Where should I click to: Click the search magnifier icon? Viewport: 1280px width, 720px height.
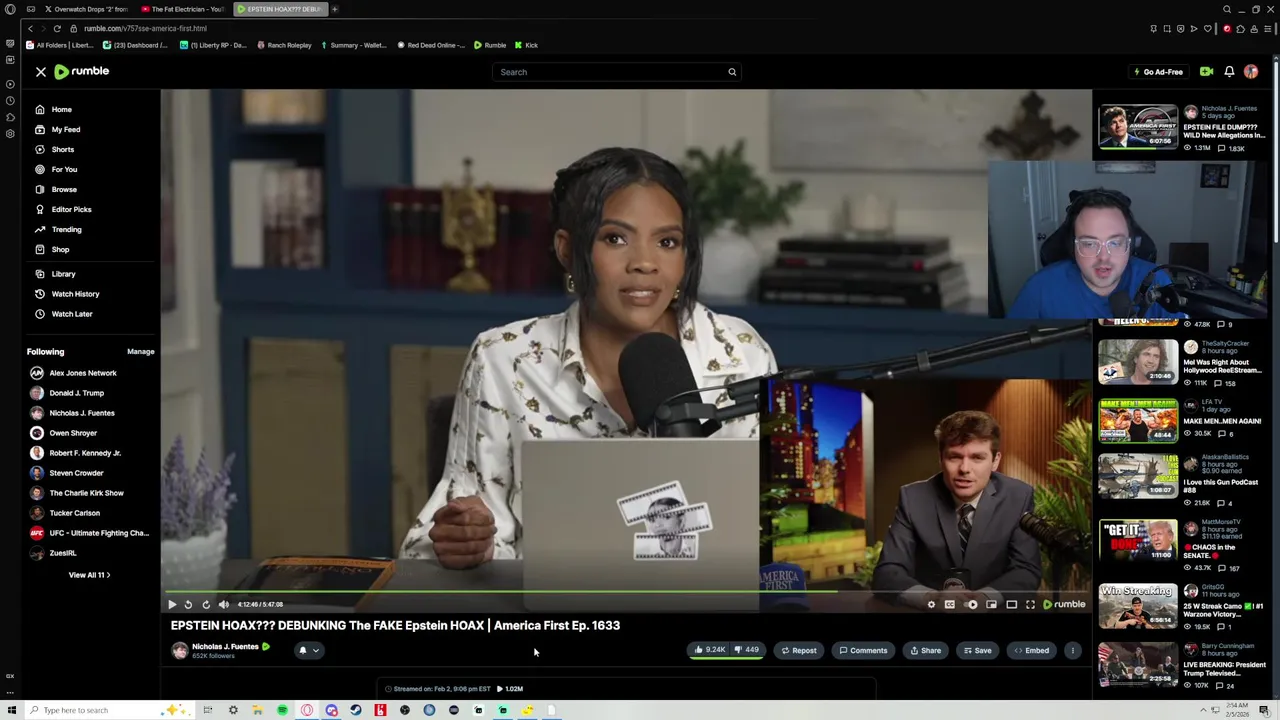pyautogui.click(x=732, y=72)
